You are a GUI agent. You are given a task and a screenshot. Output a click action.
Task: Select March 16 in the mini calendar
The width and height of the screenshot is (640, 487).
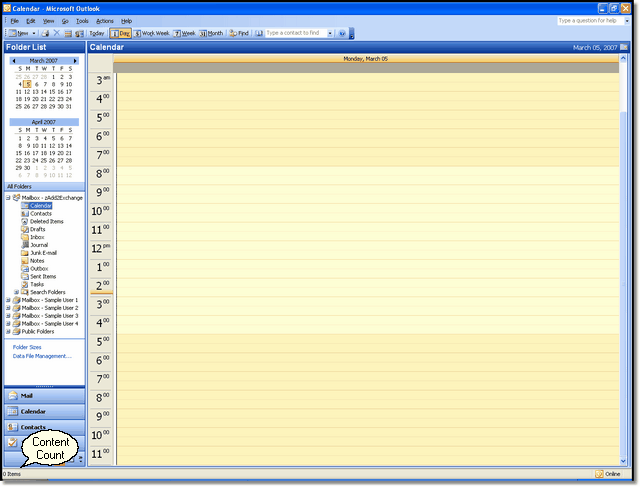coord(60,92)
